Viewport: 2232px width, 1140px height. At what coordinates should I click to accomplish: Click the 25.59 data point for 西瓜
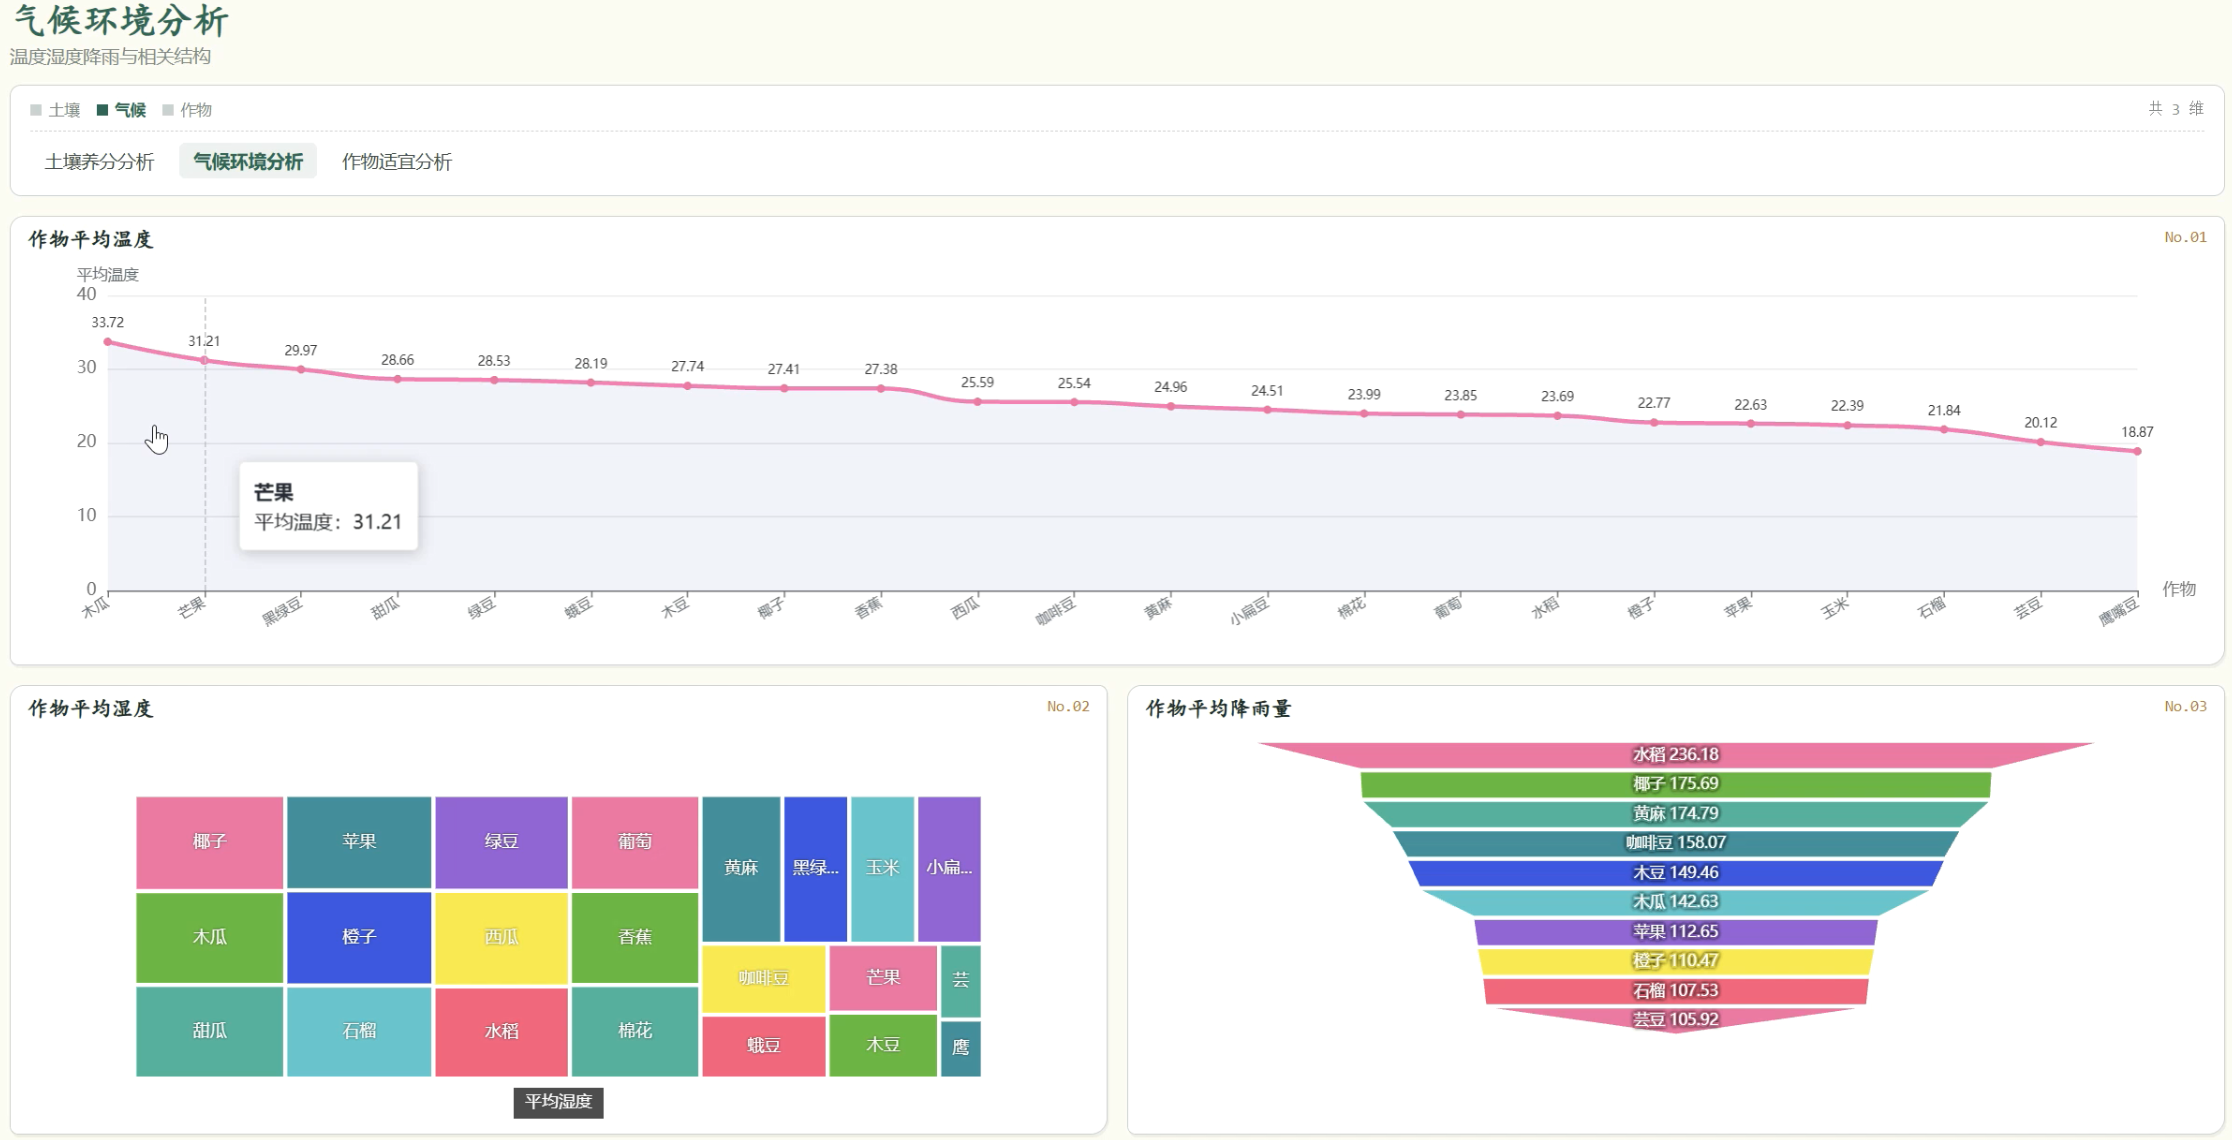[978, 402]
